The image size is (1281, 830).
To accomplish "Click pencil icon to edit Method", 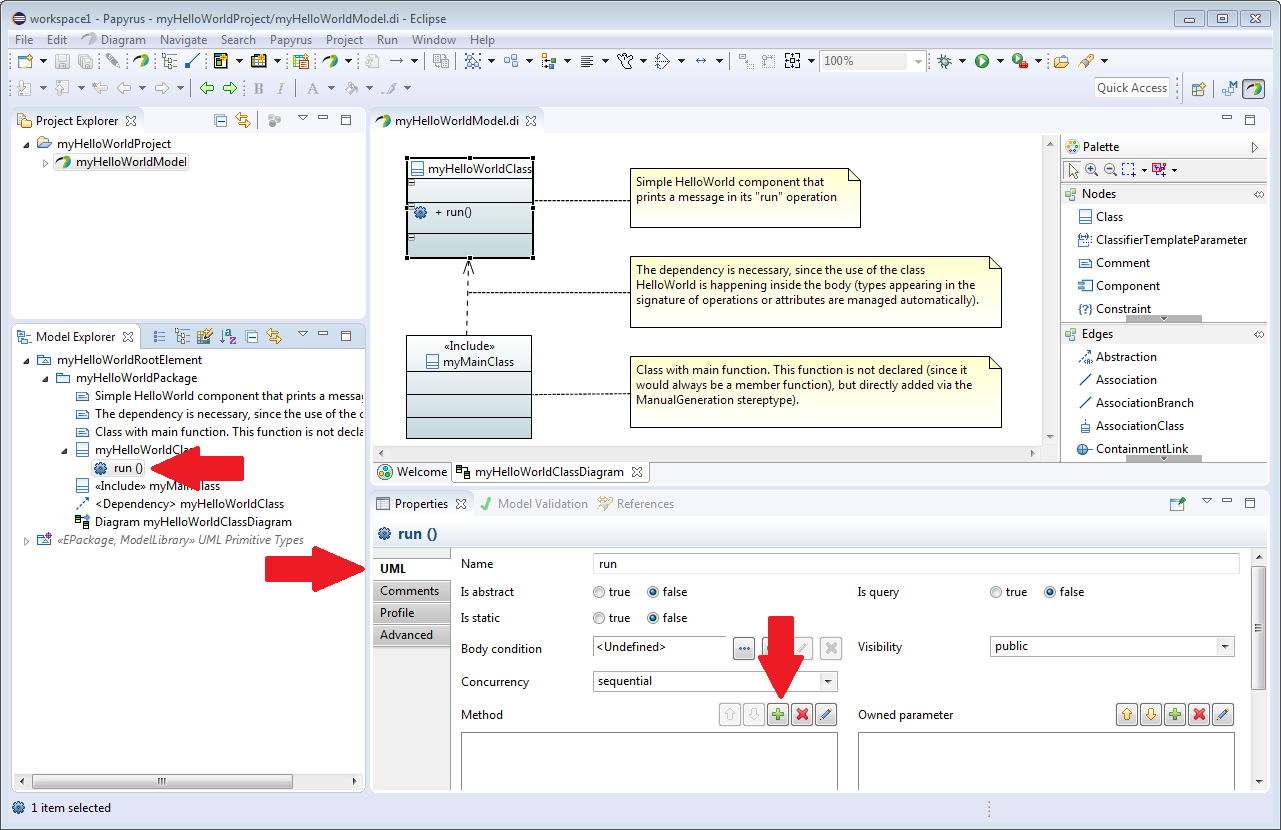I will [826, 715].
